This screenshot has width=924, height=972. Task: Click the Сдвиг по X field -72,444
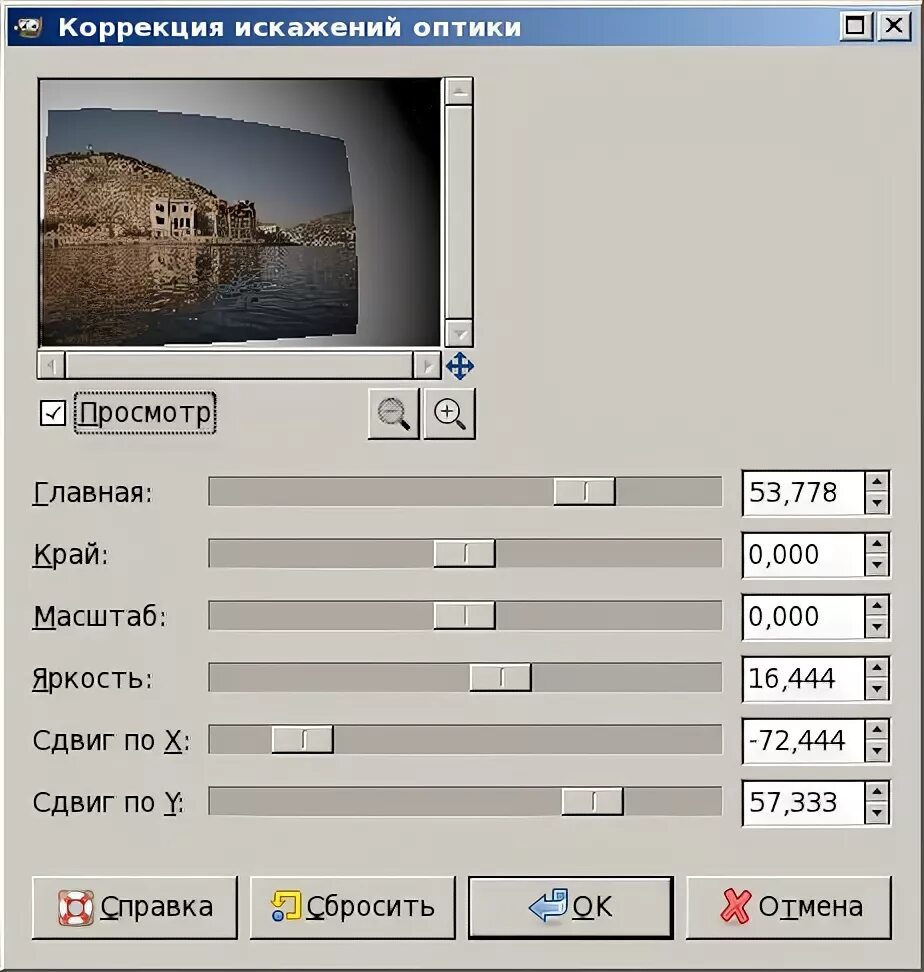tap(803, 741)
